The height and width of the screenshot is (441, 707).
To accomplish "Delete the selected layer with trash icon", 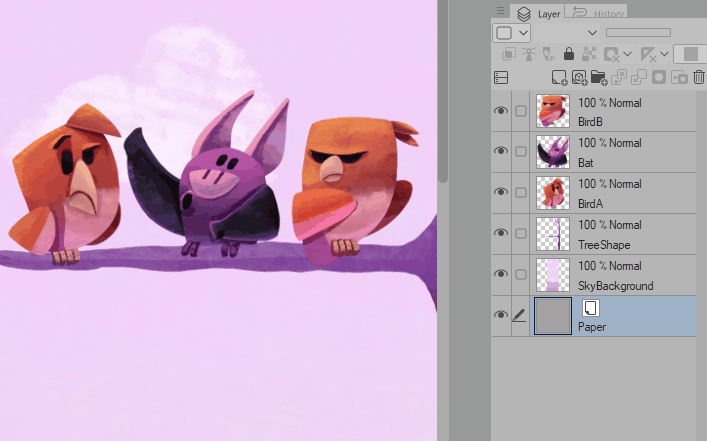I will tap(699, 77).
